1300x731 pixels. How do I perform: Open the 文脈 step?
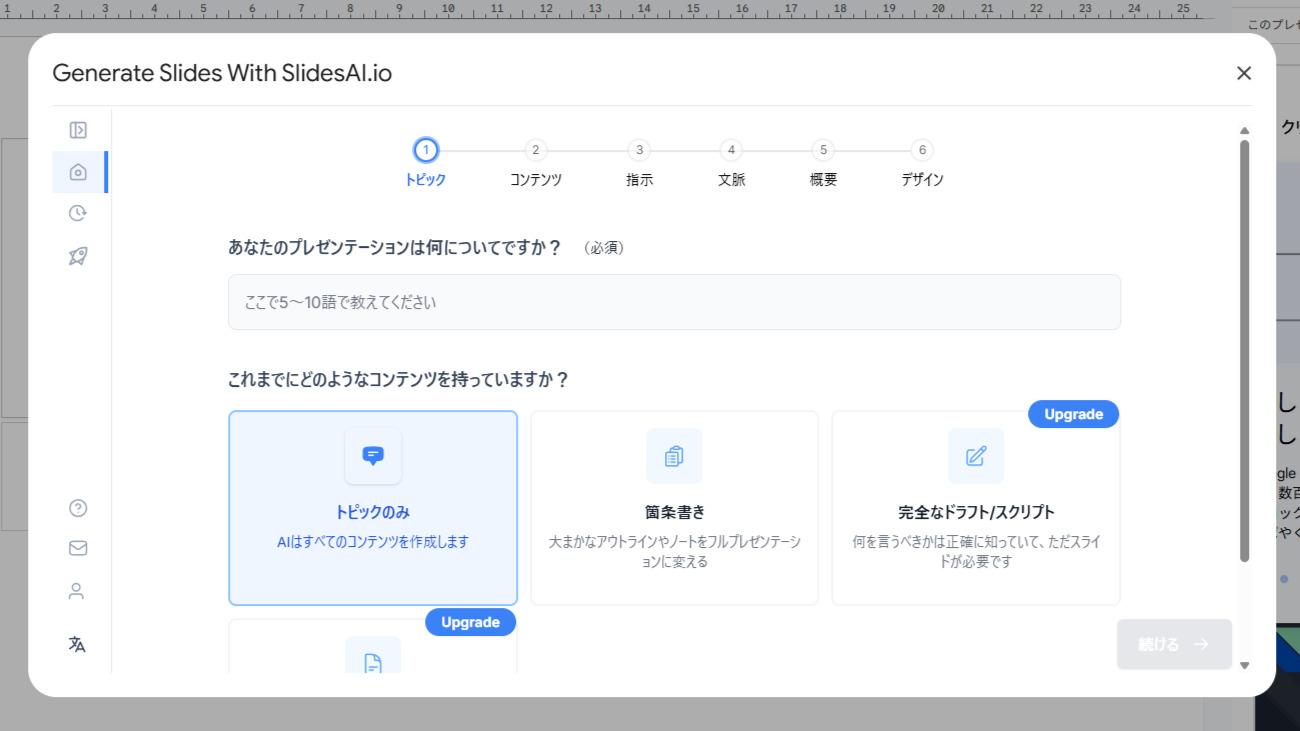point(731,150)
